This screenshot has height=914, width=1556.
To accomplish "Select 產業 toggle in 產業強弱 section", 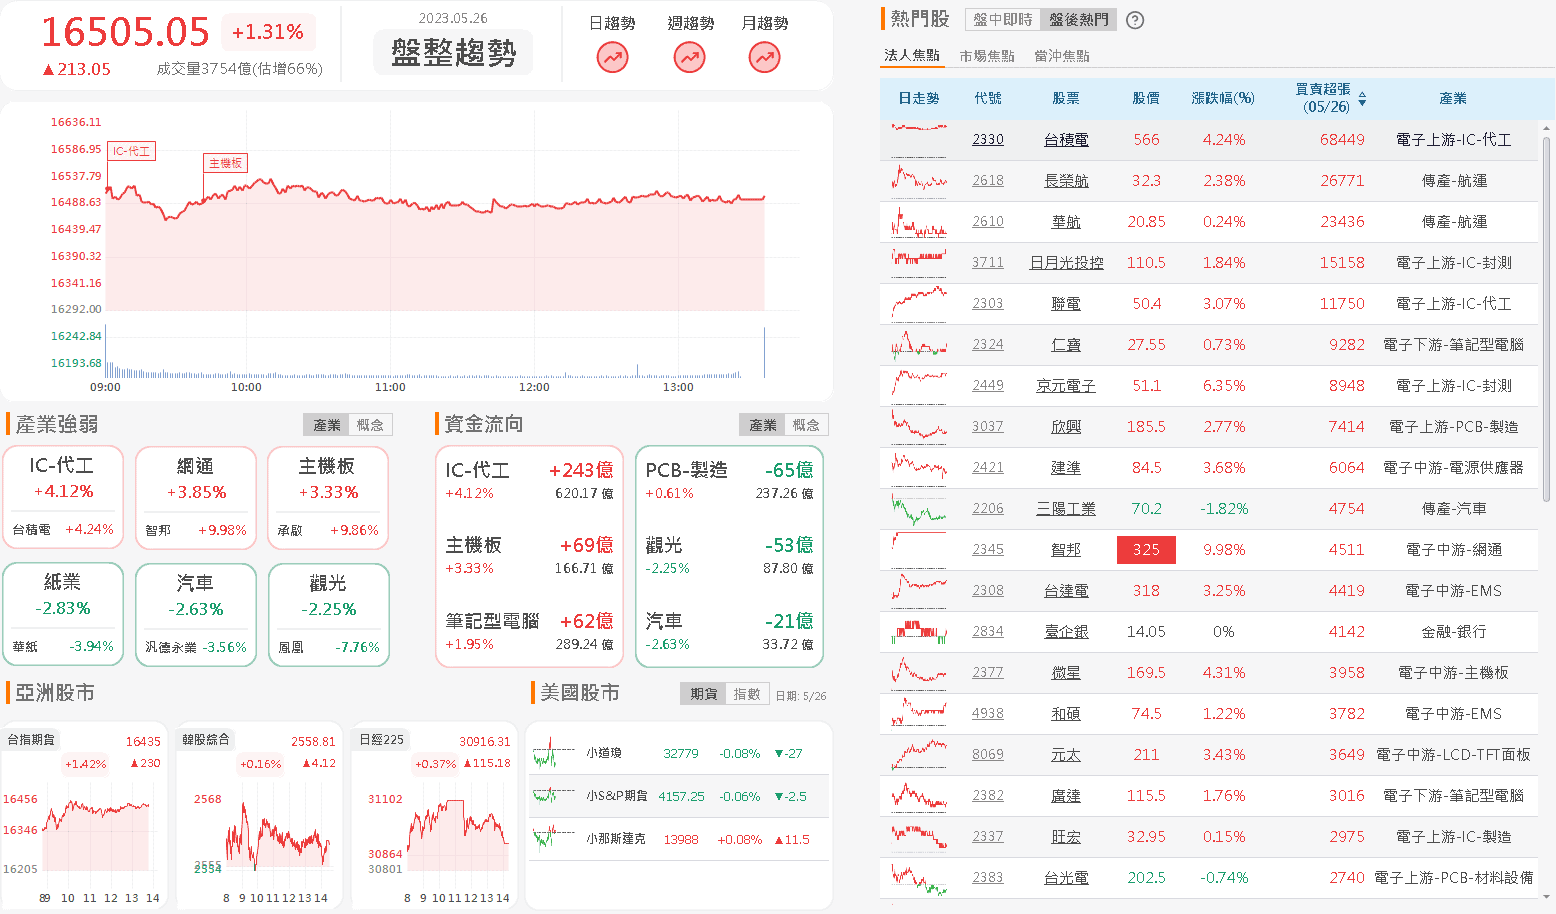I will (327, 425).
